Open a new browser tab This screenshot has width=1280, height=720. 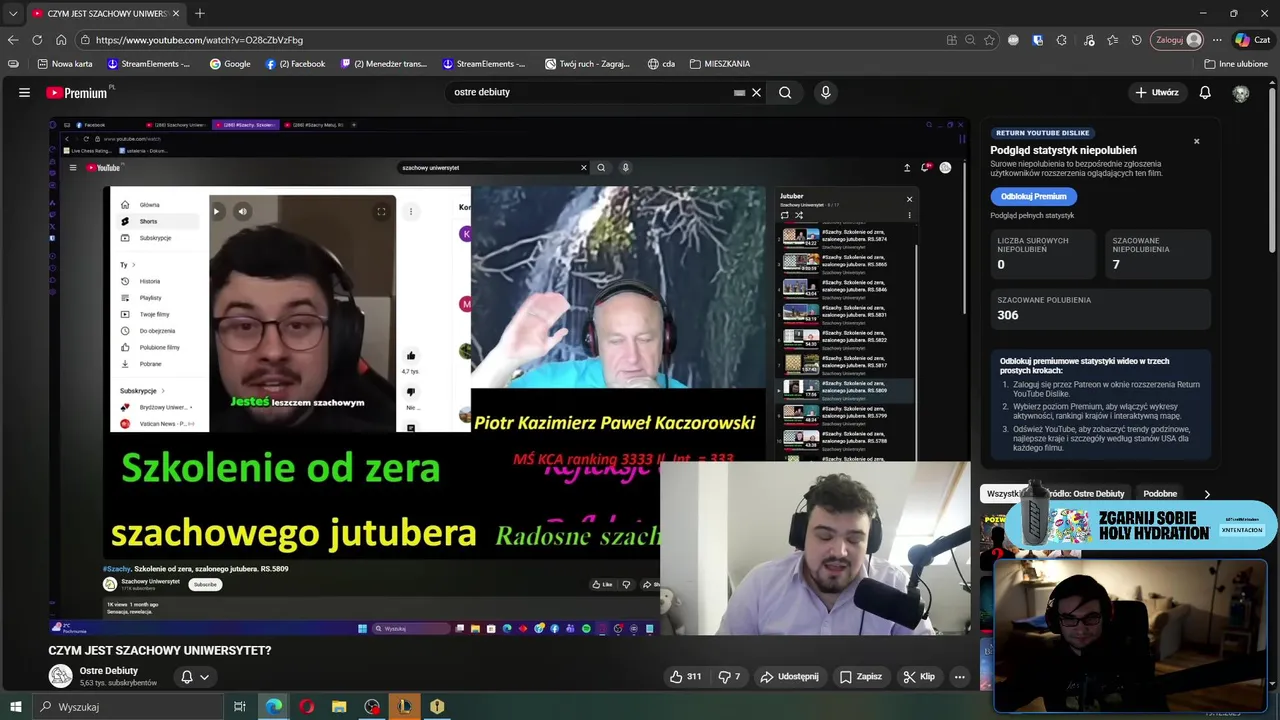click(x=200, y=13)
